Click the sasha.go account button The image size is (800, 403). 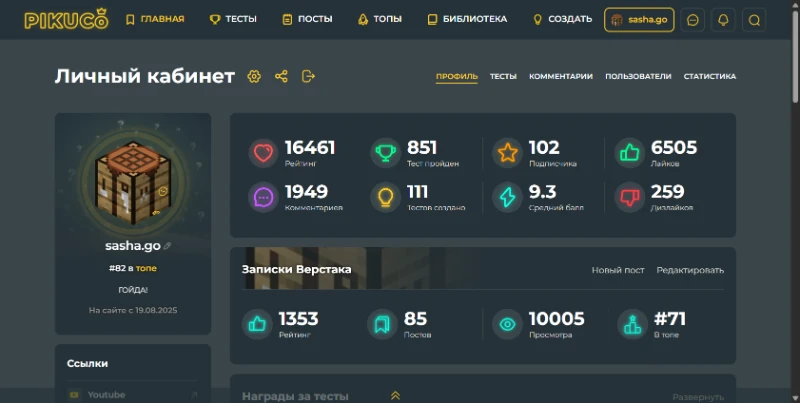639,20
